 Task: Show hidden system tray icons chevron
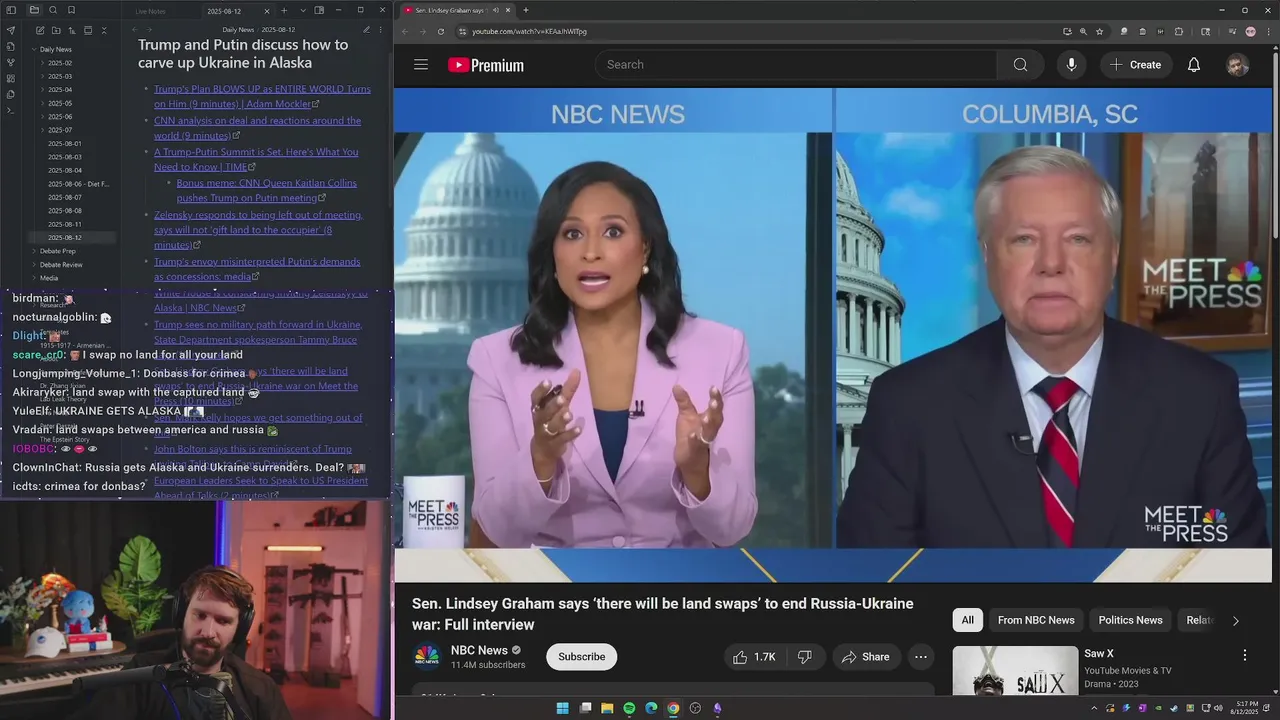tap(1093, 708)
